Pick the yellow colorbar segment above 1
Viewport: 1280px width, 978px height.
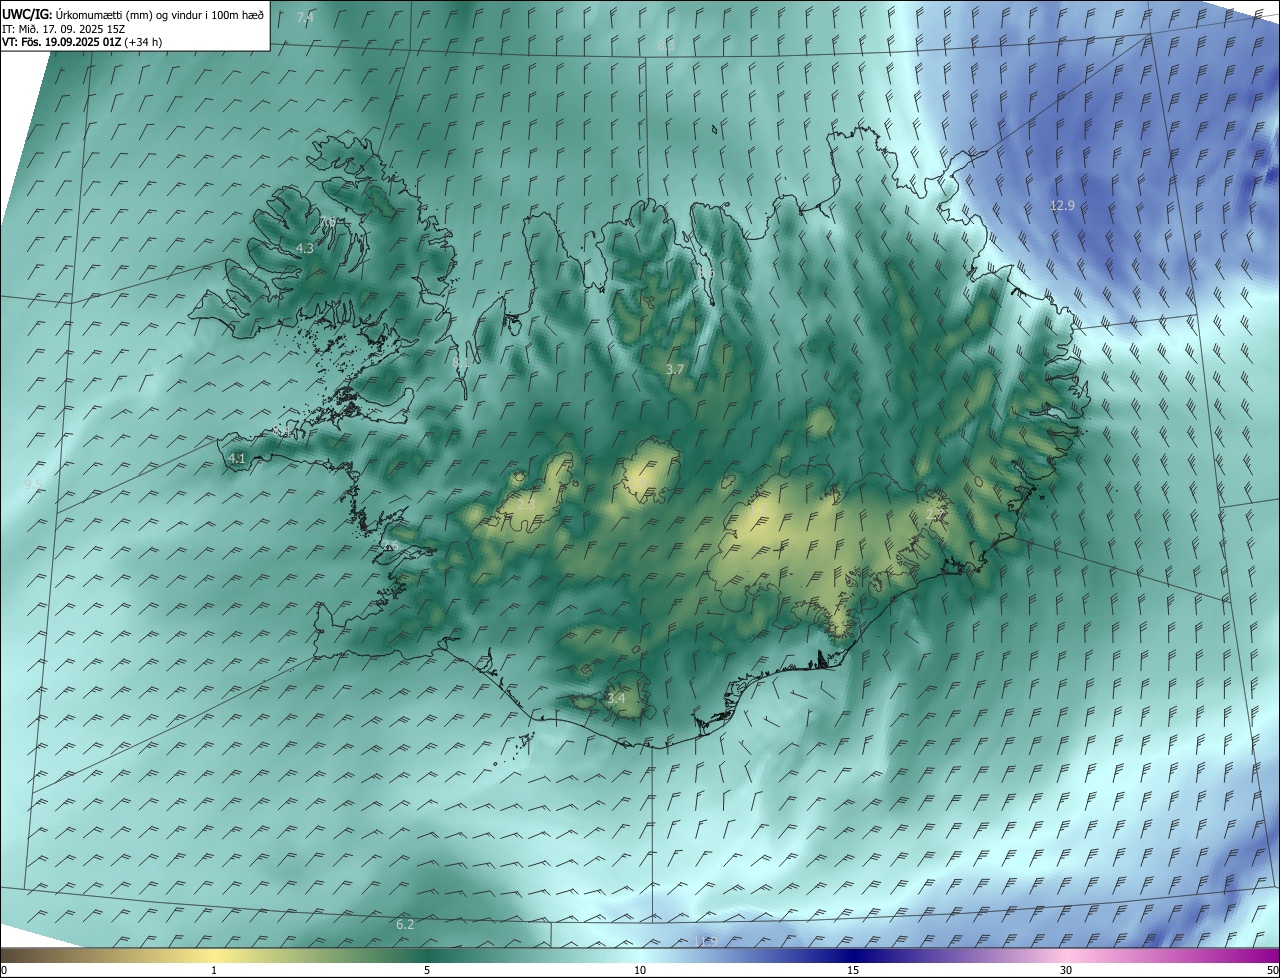pyautogui.click(x=214, y=956)
